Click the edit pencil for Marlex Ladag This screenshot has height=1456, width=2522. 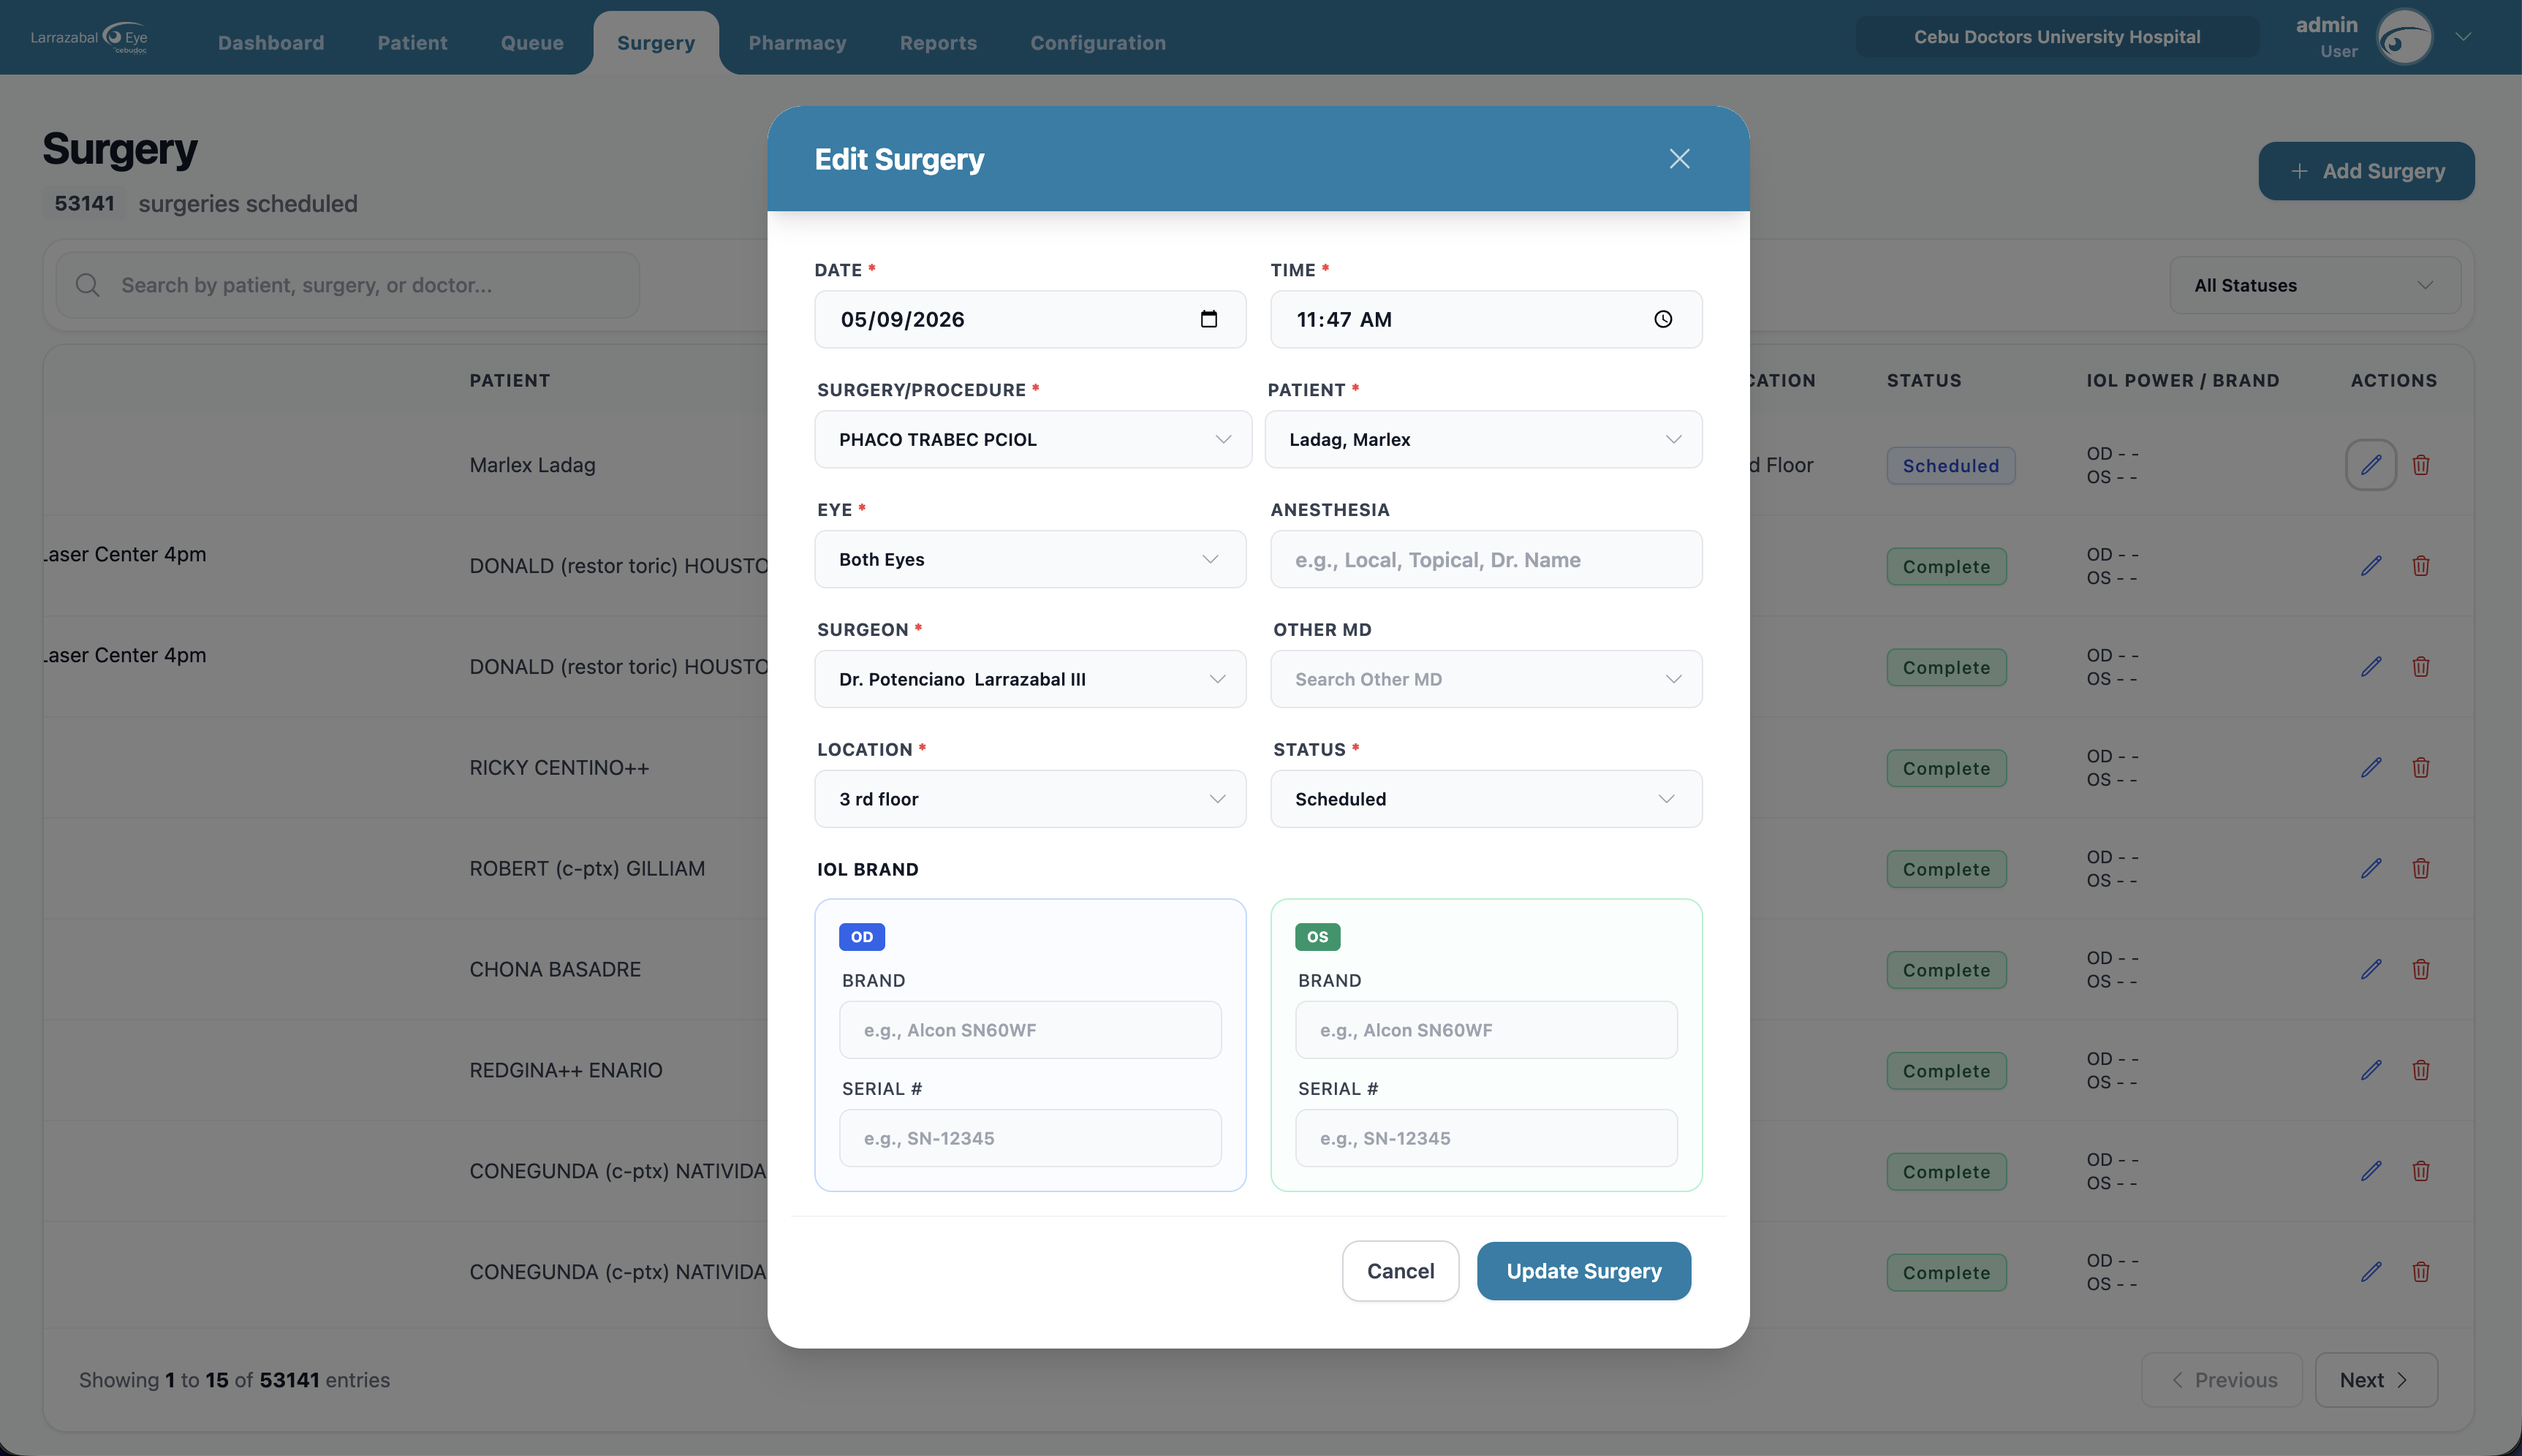pyautogui.click(x=2370, y=465)
